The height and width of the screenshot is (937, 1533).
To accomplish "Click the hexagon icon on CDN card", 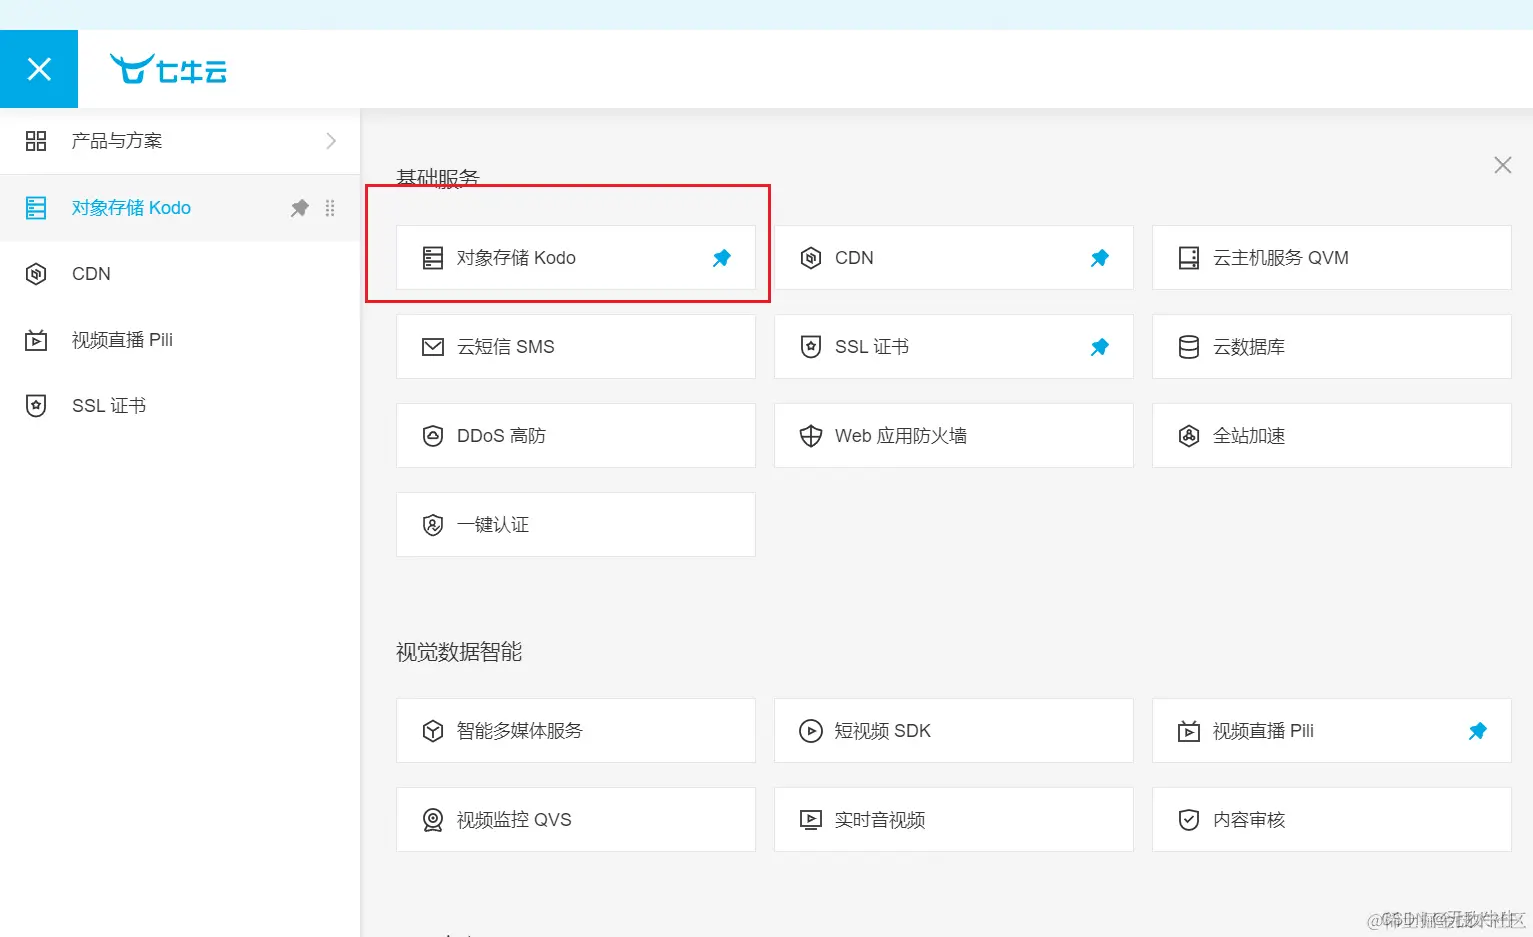I will coord(811,258).
